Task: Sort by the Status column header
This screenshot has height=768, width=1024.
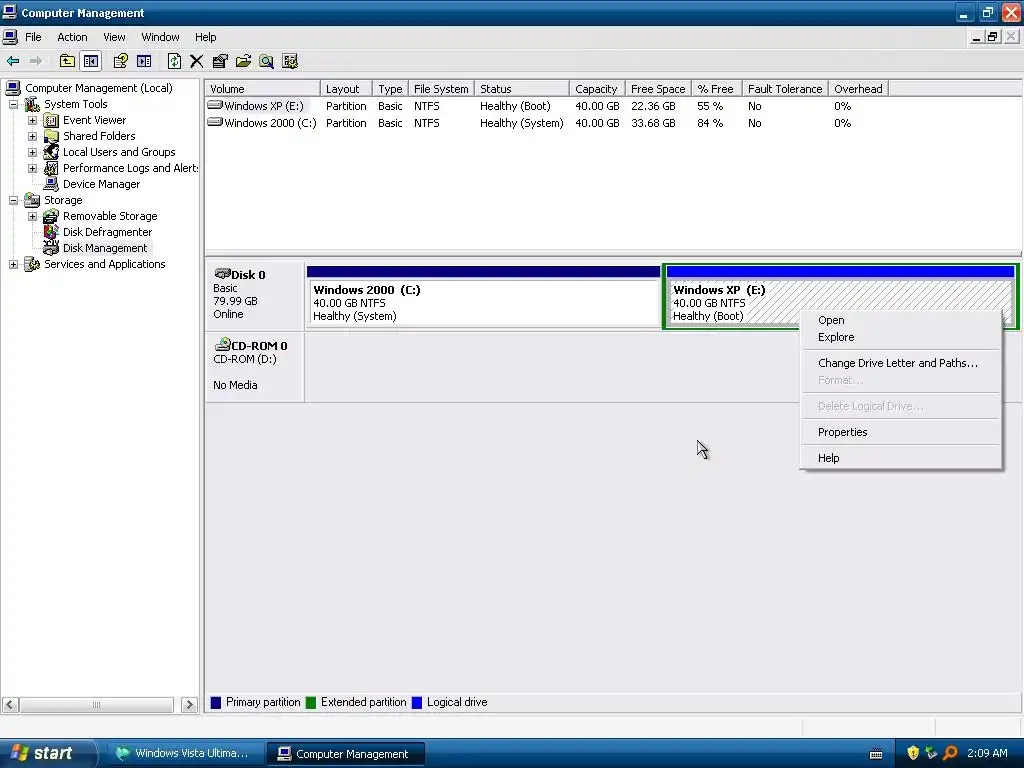Action: [x=522, y=89]
